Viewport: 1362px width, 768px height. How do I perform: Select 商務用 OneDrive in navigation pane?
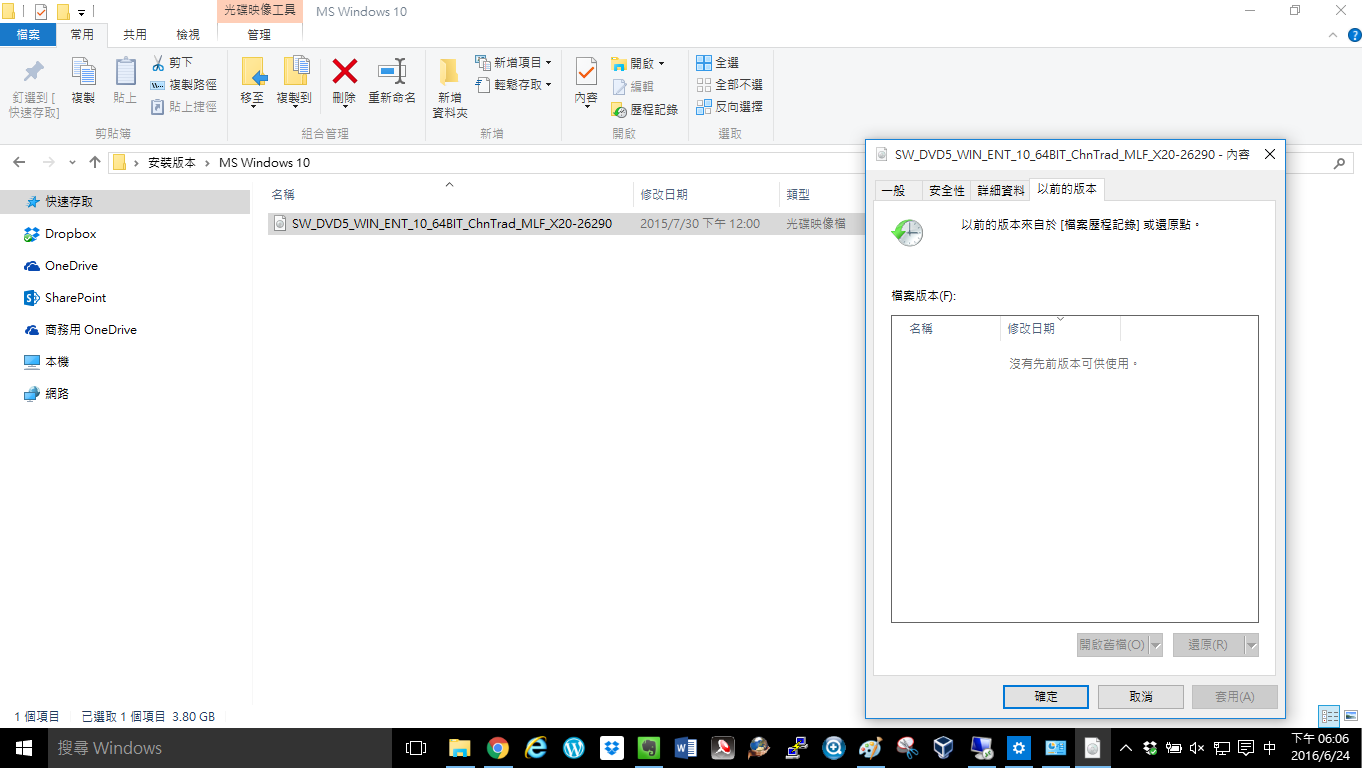[90, 329]
